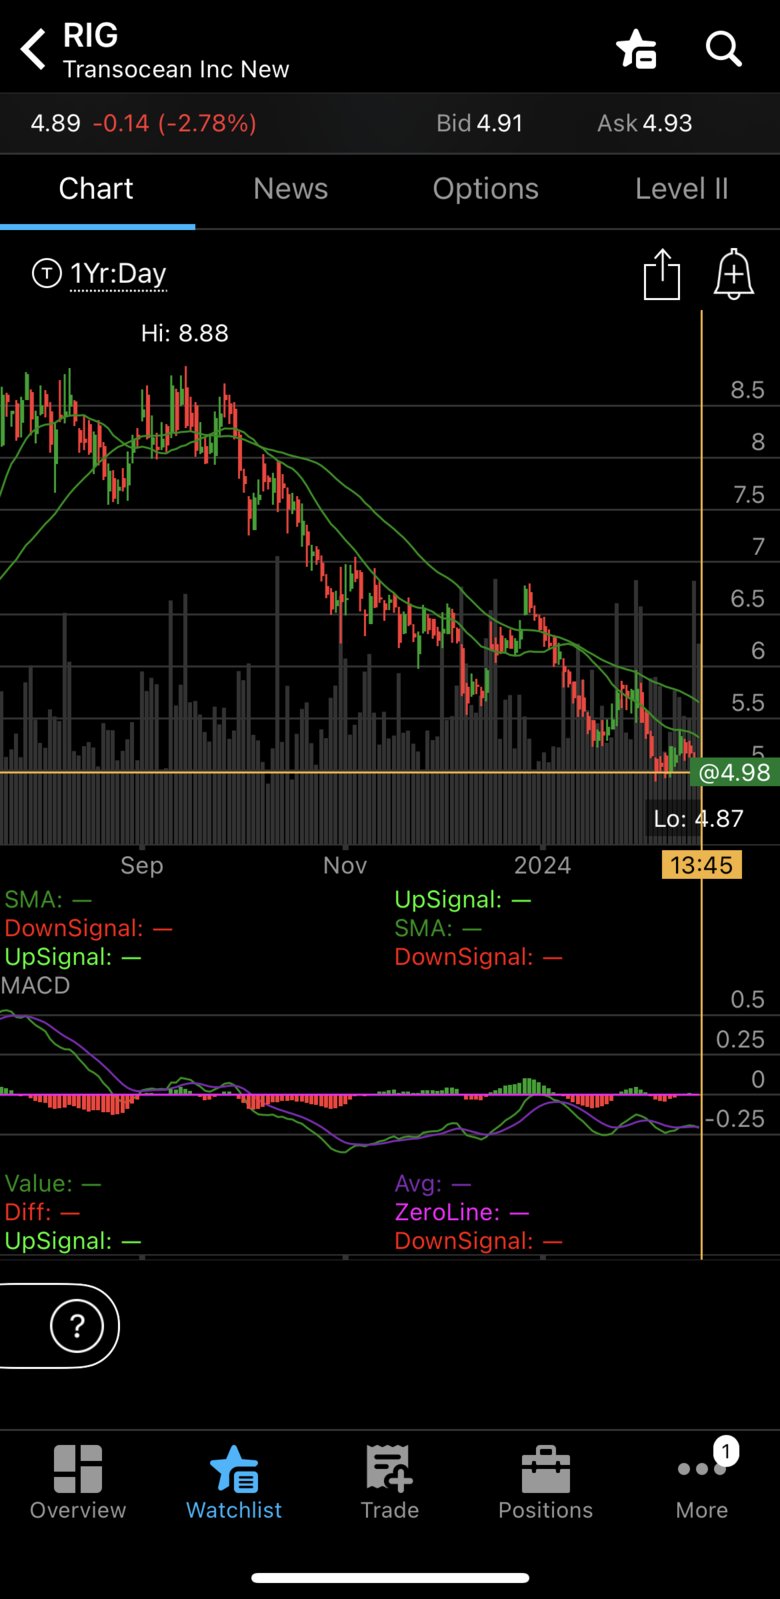Tap the -0.25 MACD axis label

tap(734, 1119)
